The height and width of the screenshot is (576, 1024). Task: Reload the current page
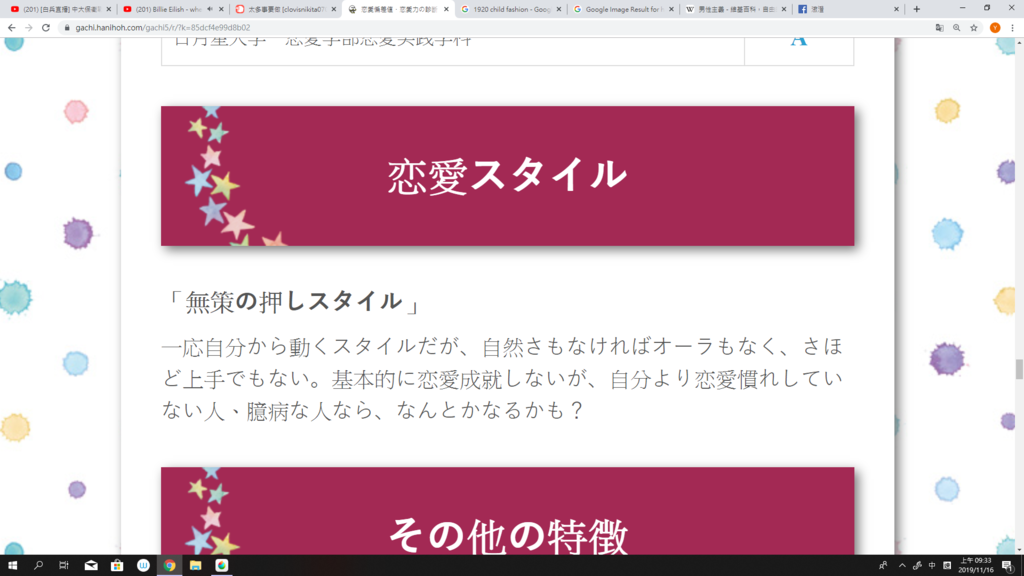click(46, 27)
